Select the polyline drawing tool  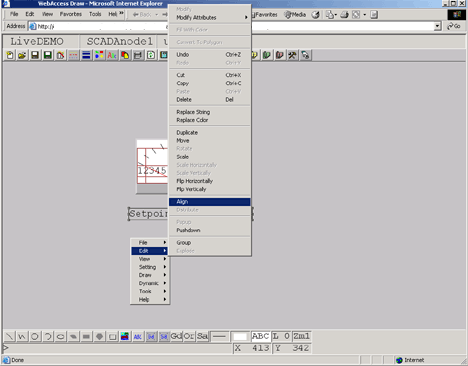(22, 336)
